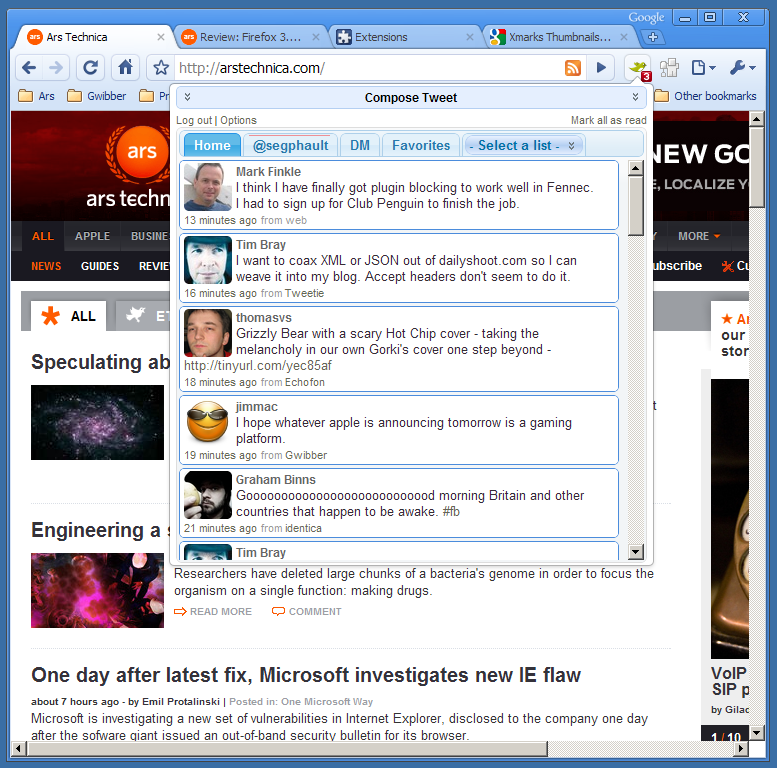Switch to the Review: Firefox 3 tab
The width and height of the screenshot is (777, 768).
pyautogui.click(x=250, y=37)
